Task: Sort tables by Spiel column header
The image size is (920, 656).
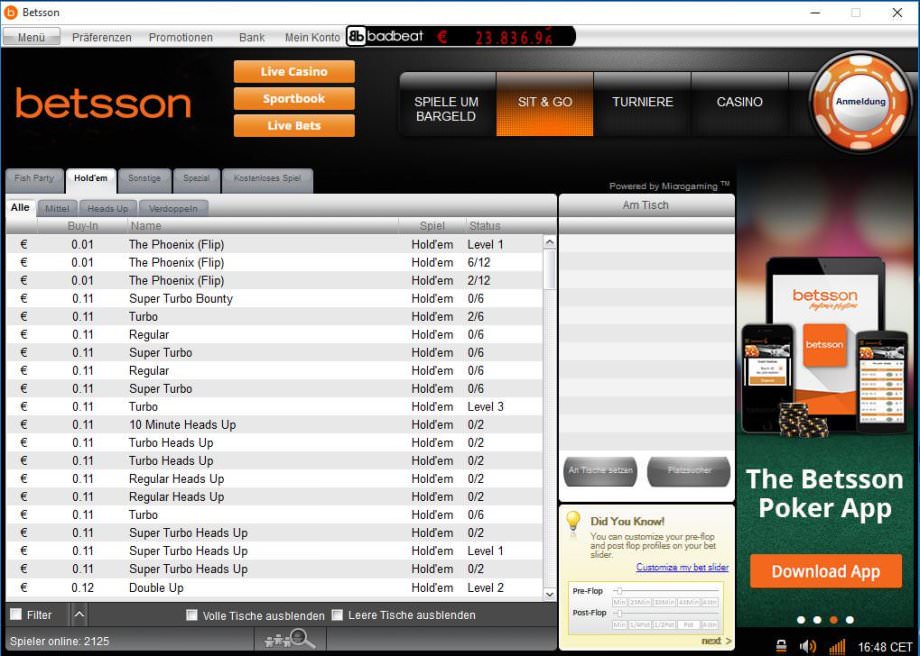Action: (x=432, y=226)
